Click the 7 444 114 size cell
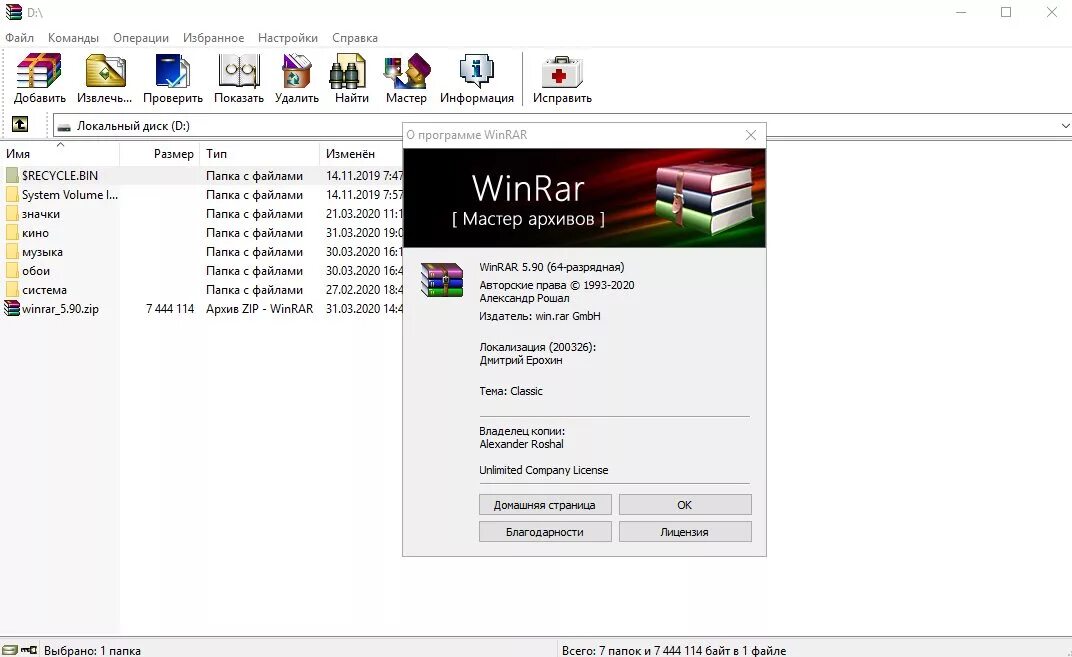This screenshot has height=657, width=1072. point(170,309)
